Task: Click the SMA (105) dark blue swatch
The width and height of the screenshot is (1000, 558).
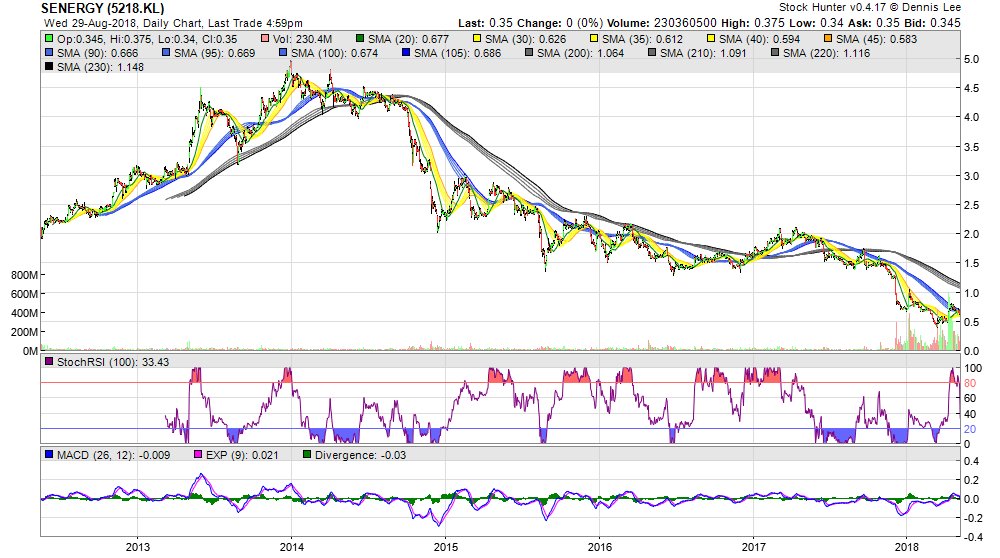Action: 406,53
